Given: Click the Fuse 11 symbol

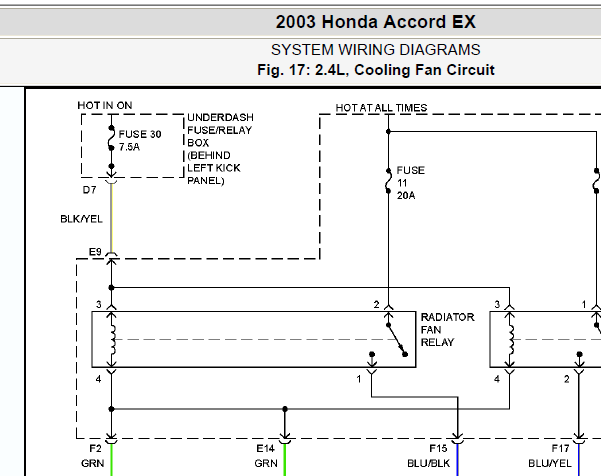Looking at the screenshot, I should (x=388, y=181).
